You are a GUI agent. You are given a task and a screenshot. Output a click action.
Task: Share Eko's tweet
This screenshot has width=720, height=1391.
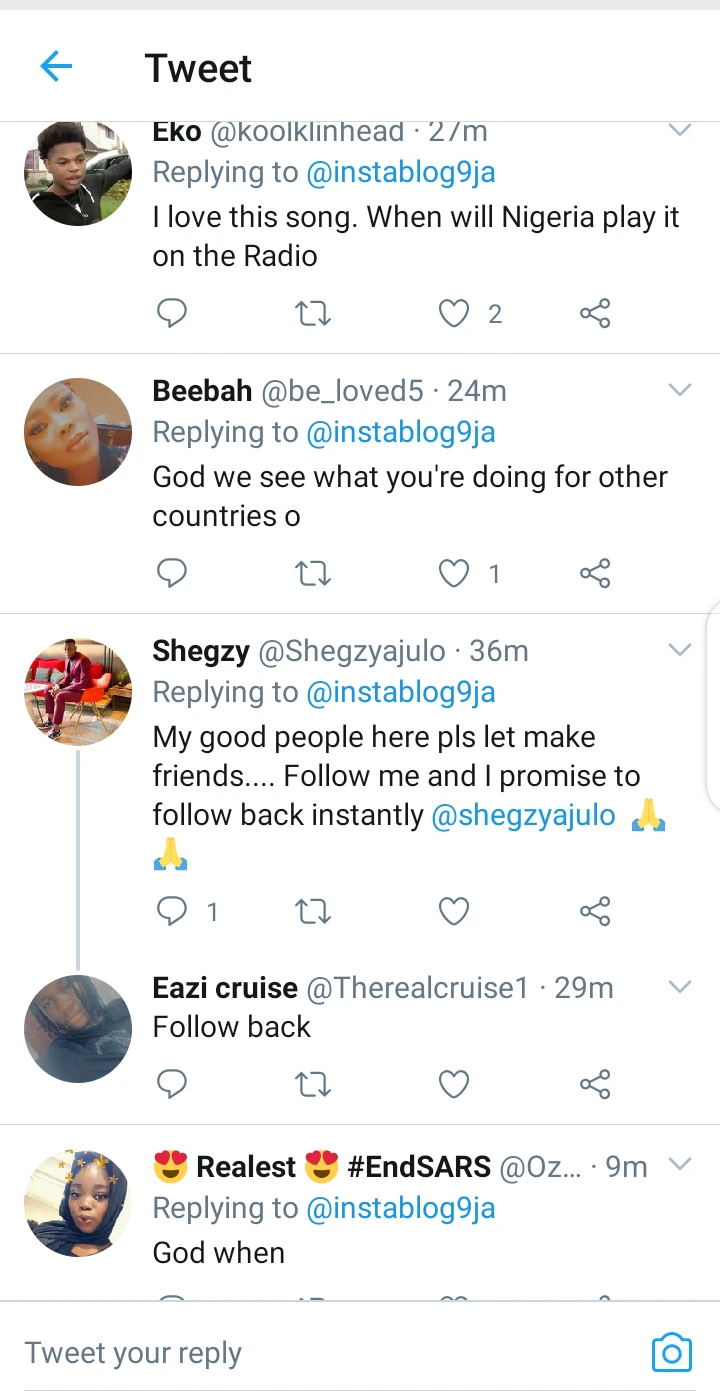pos(595,314)
